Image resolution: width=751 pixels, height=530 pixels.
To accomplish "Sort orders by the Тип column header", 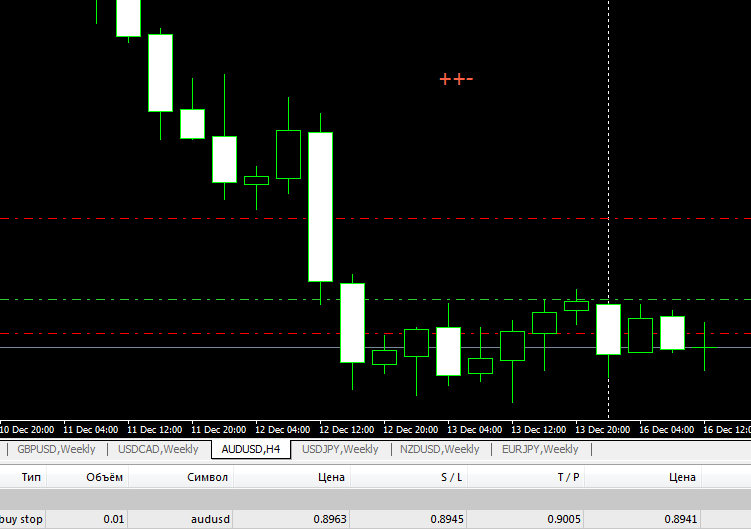I will [x=23, y=477].
